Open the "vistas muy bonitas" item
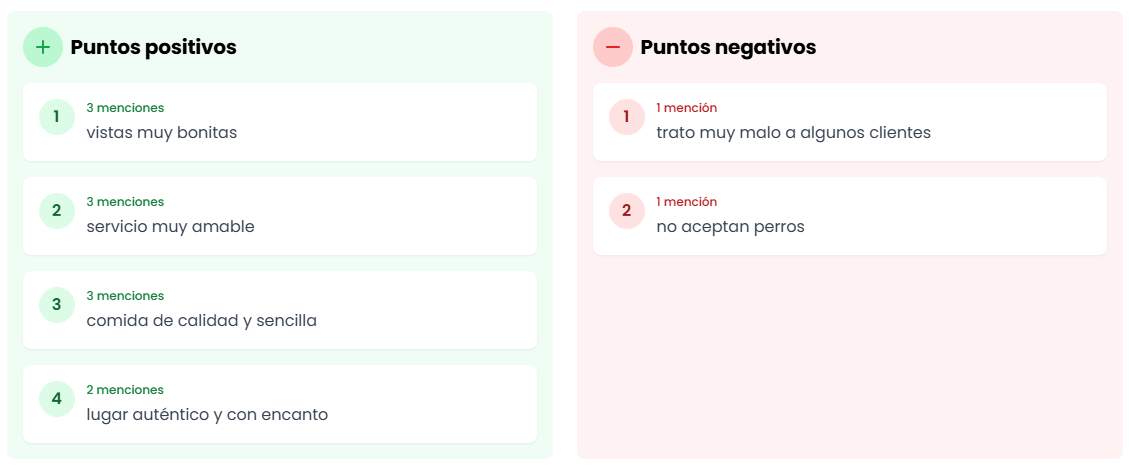 (162, 133)
